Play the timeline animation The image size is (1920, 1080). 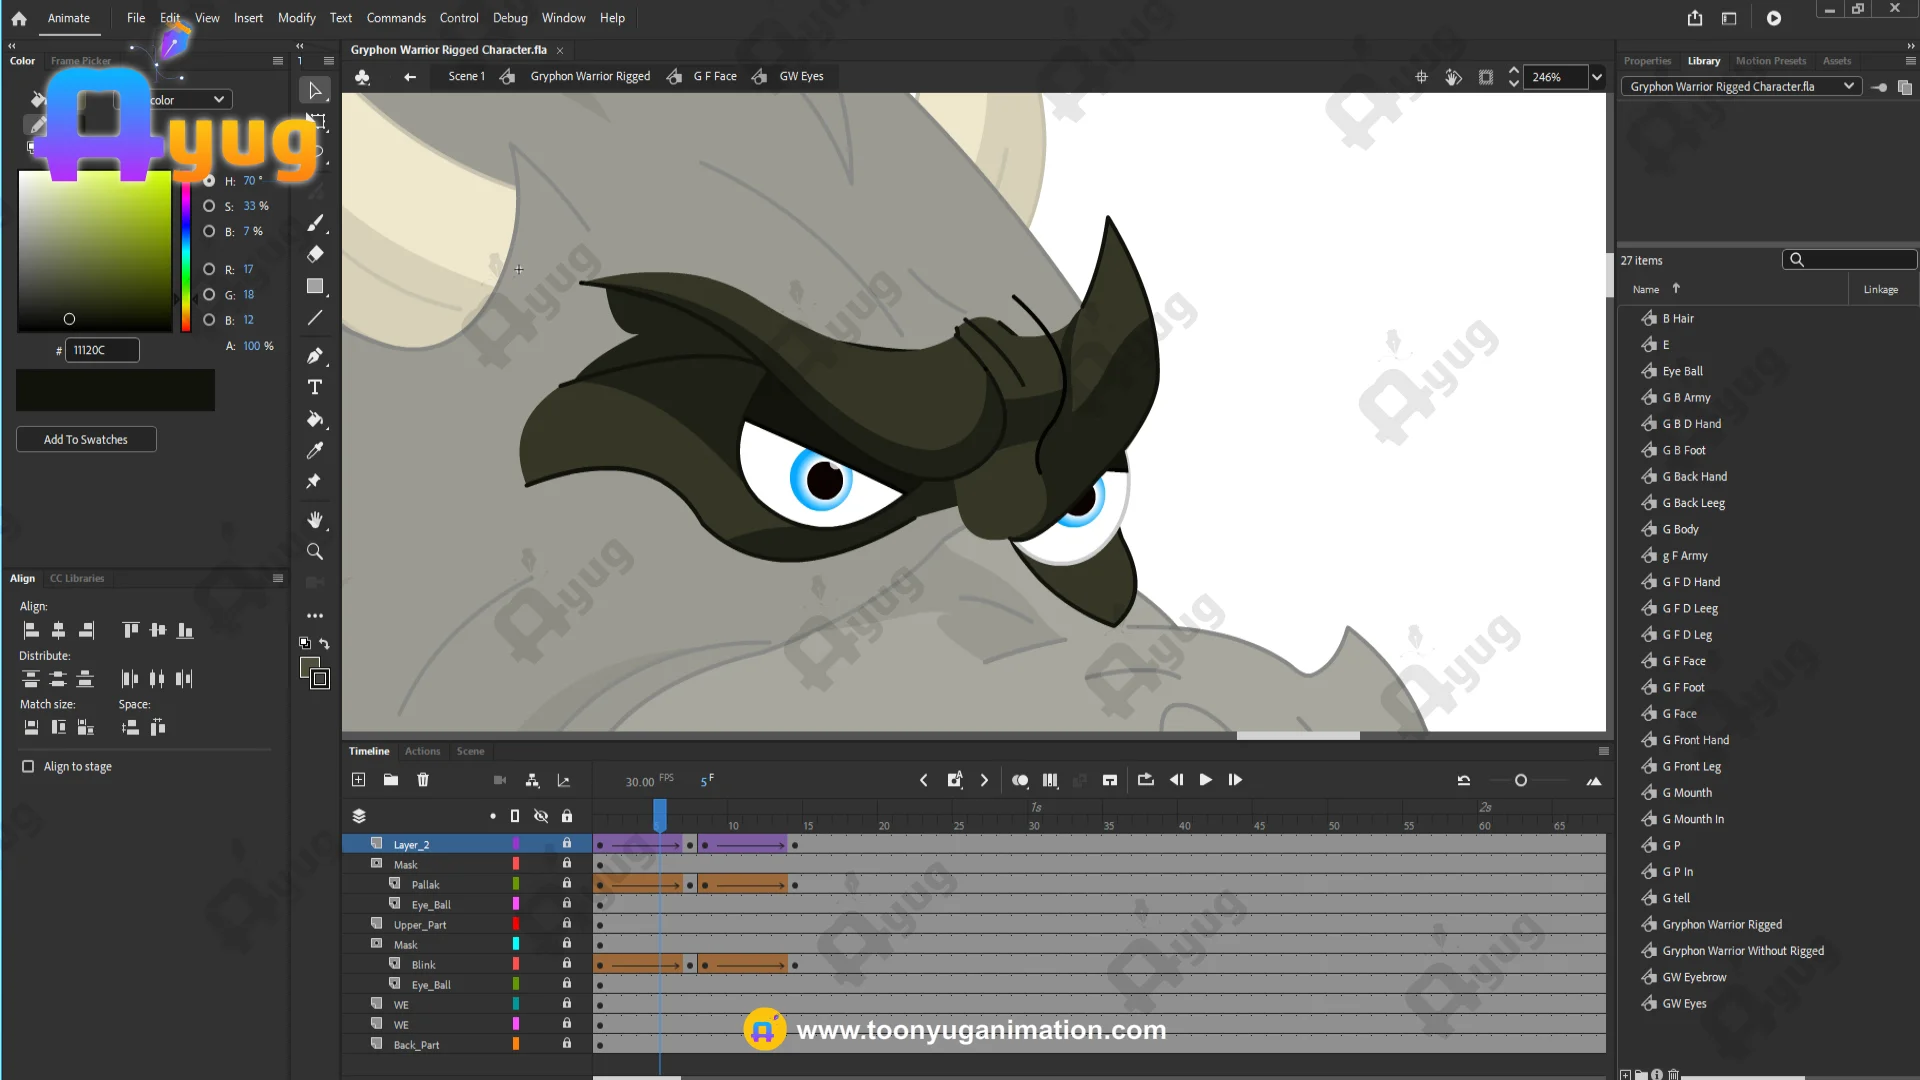1206,780
